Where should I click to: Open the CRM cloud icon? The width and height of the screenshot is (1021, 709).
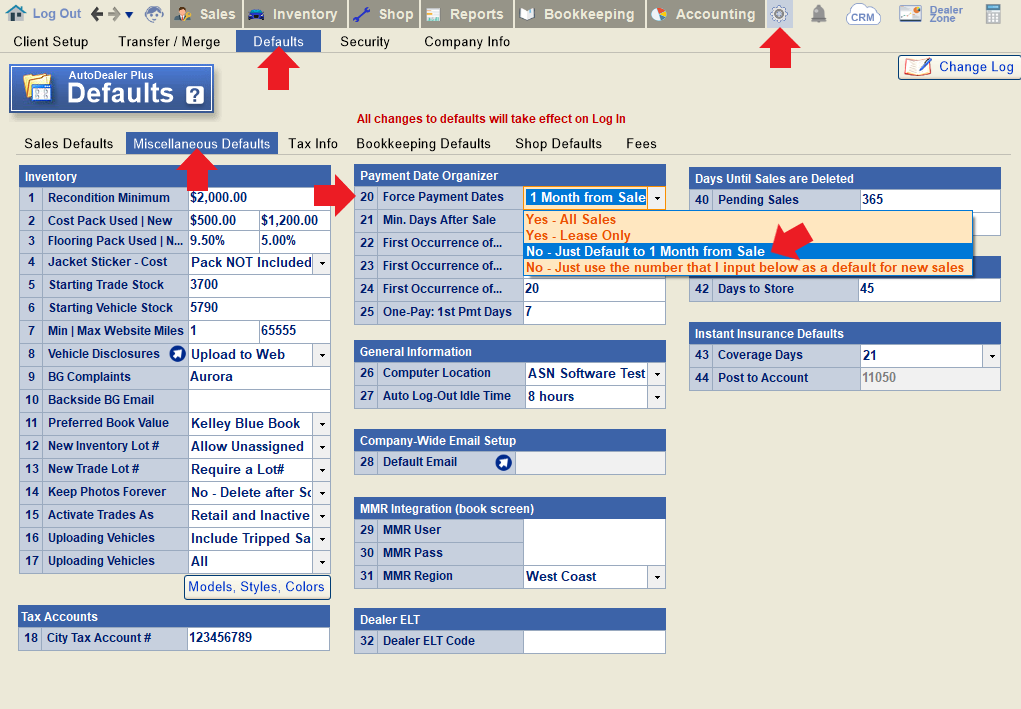[863, 14]
